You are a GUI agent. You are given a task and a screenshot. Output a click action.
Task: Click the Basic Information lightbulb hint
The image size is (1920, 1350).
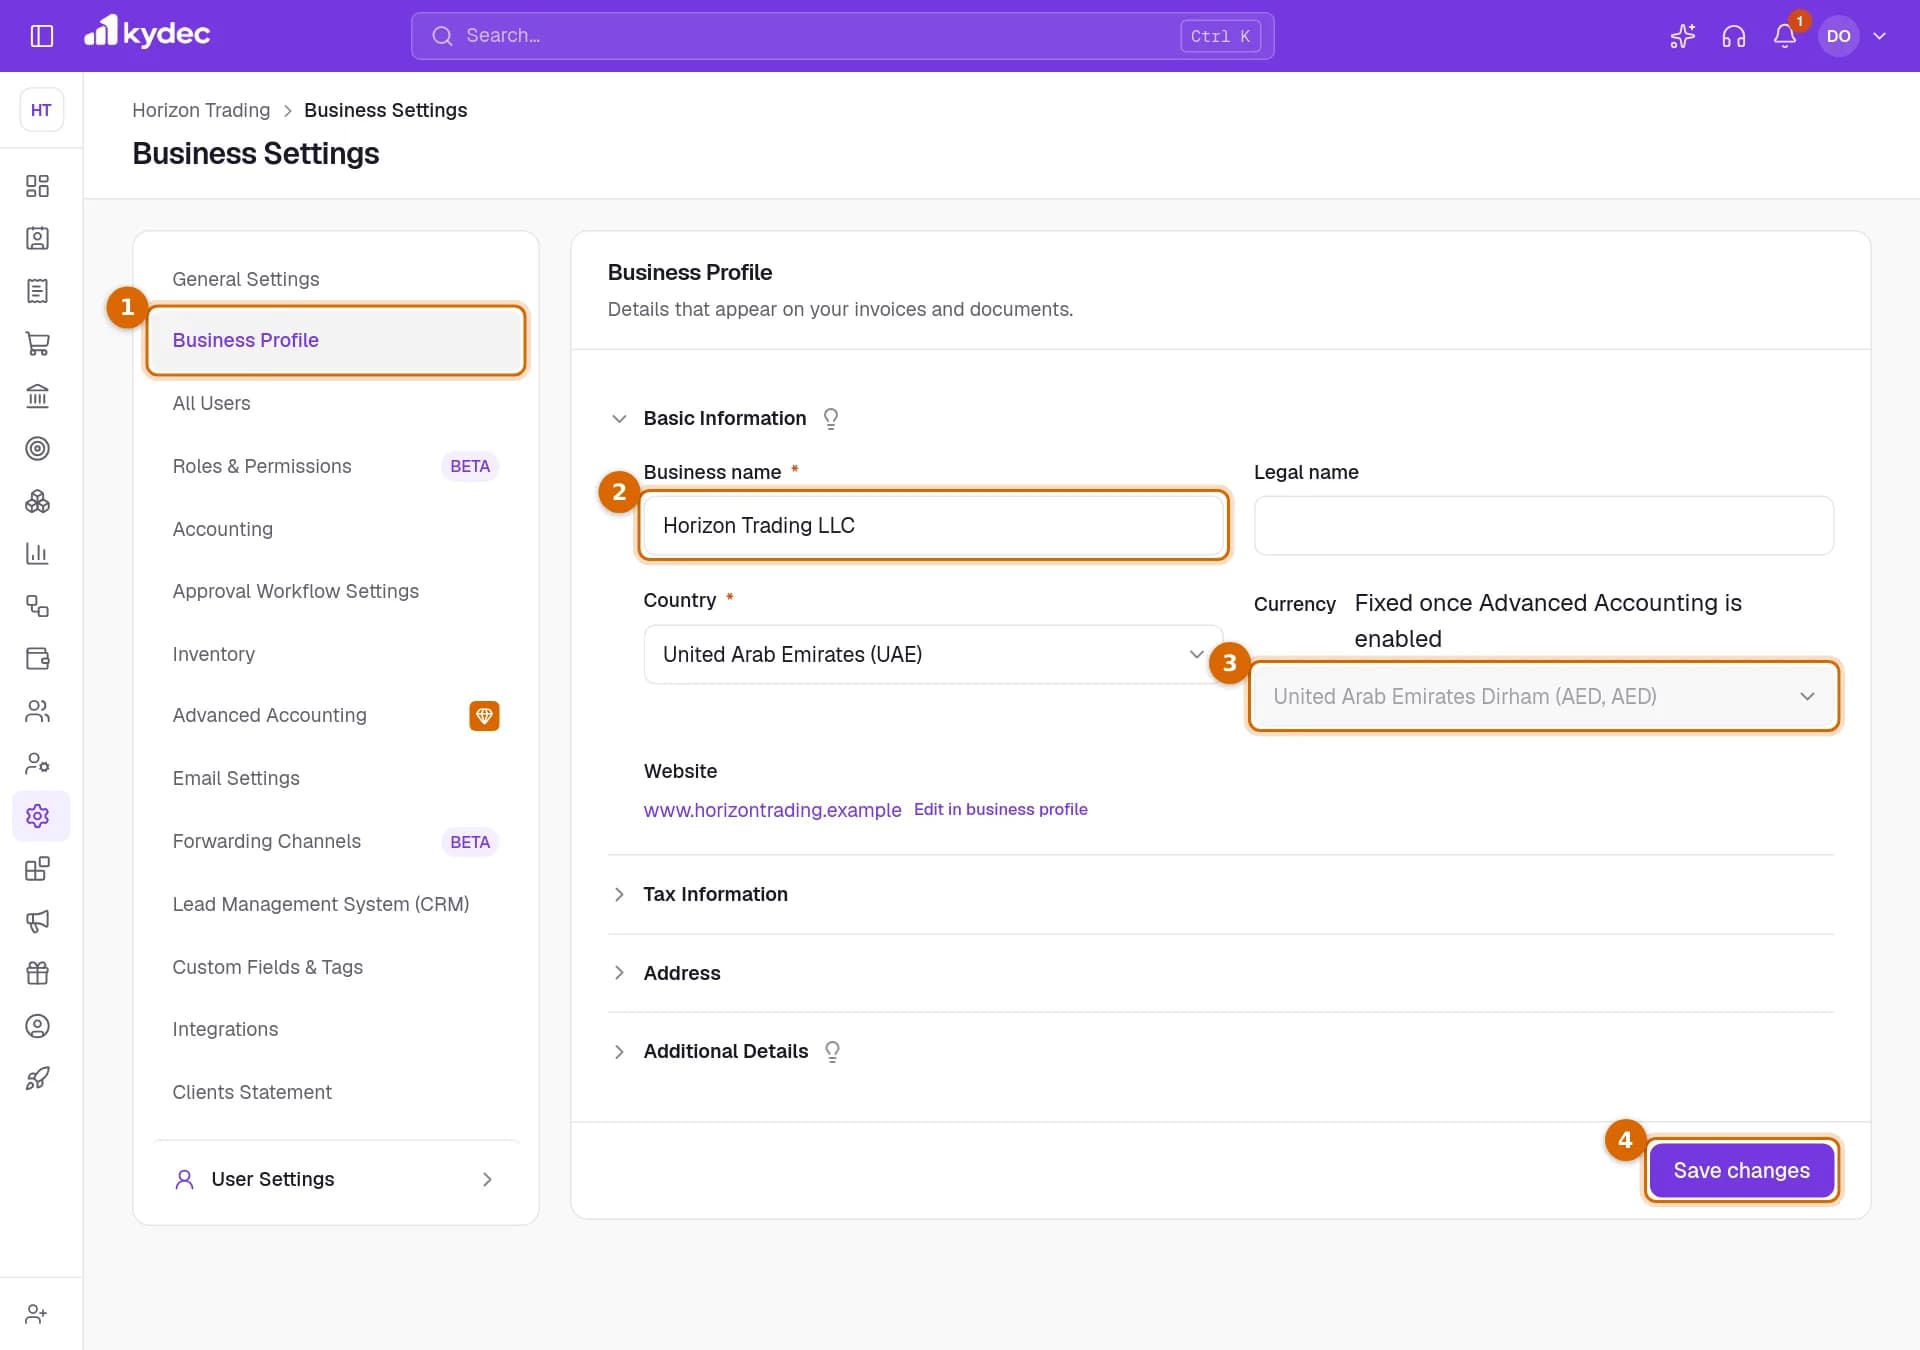(830, 418)
